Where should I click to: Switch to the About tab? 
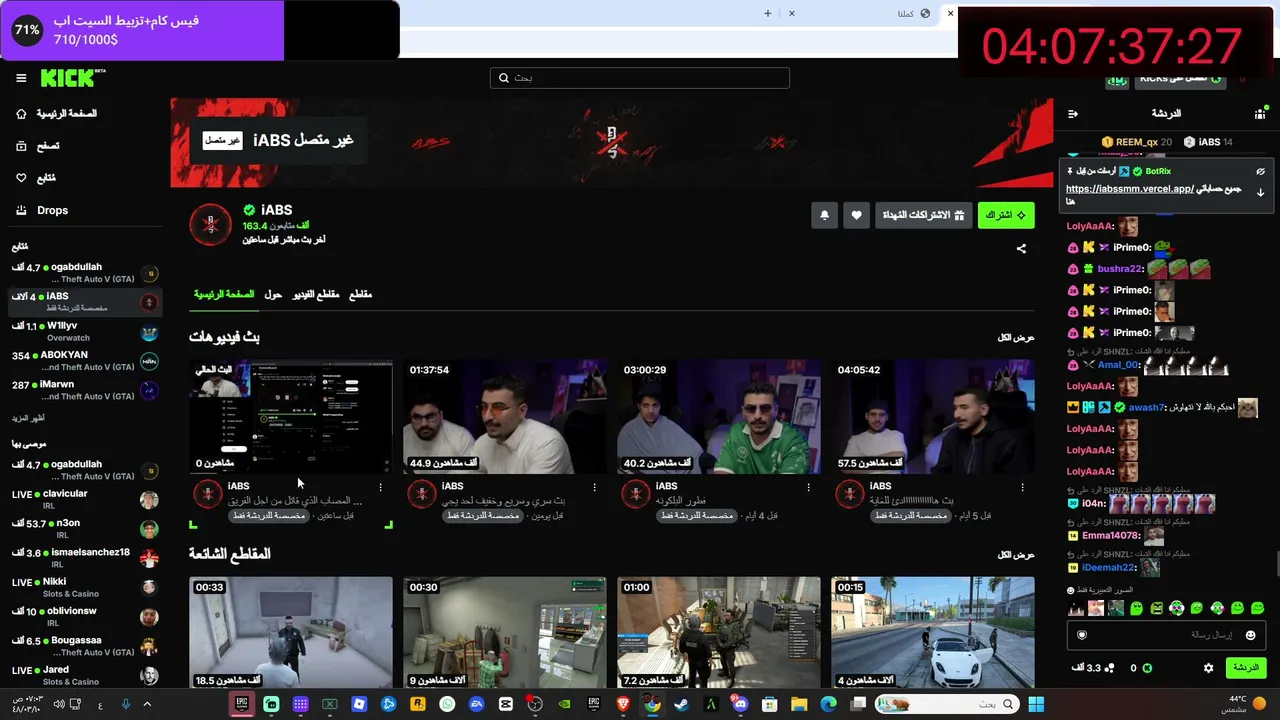pyautogui.click(x=273, y=294)
